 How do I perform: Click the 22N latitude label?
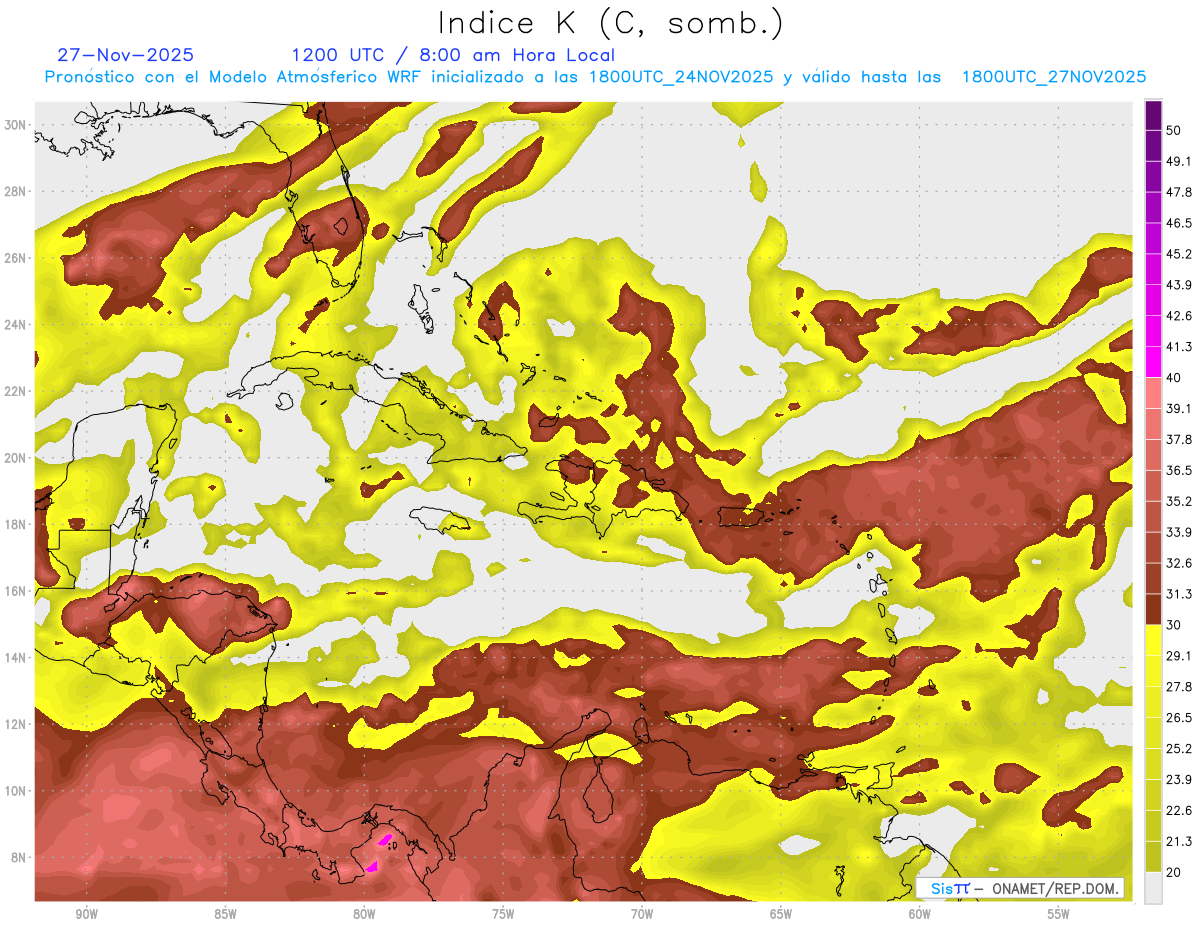pos(15,391)
